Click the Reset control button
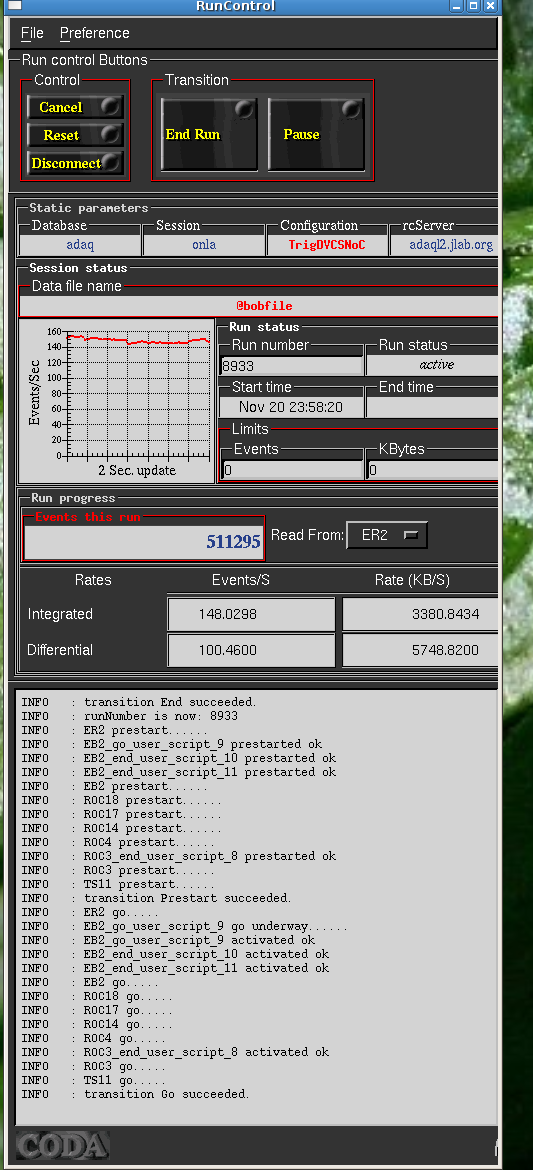This screenshot has height=1171, width=533. [x=75, y=135]
